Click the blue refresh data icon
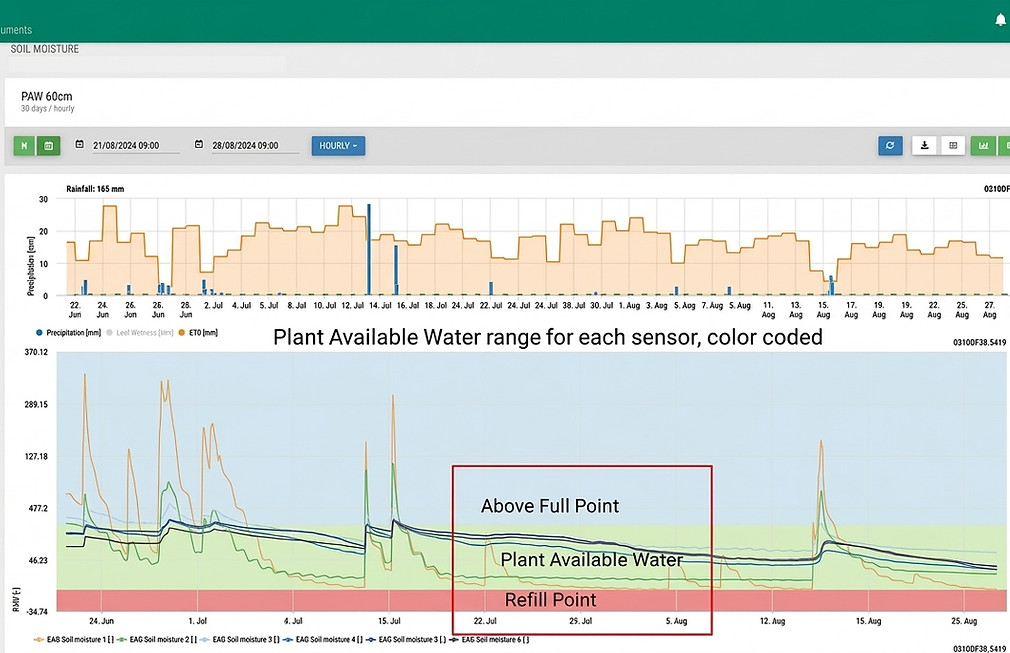This screenshot has width=1010, height=653. point(890,146)
